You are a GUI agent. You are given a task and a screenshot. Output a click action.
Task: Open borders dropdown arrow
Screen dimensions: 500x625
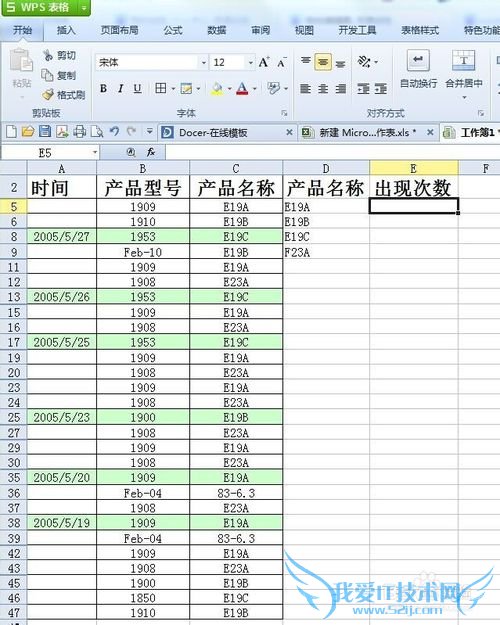point(173,88)
